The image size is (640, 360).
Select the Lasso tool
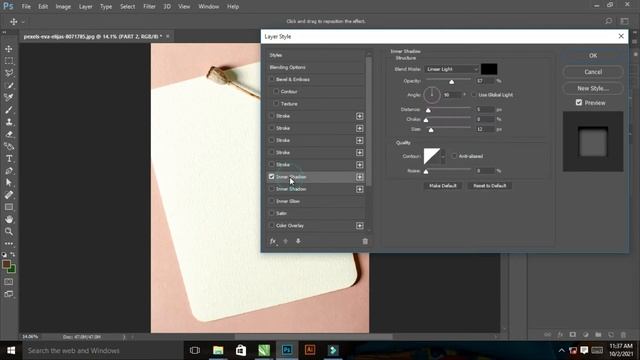point(9,73)
